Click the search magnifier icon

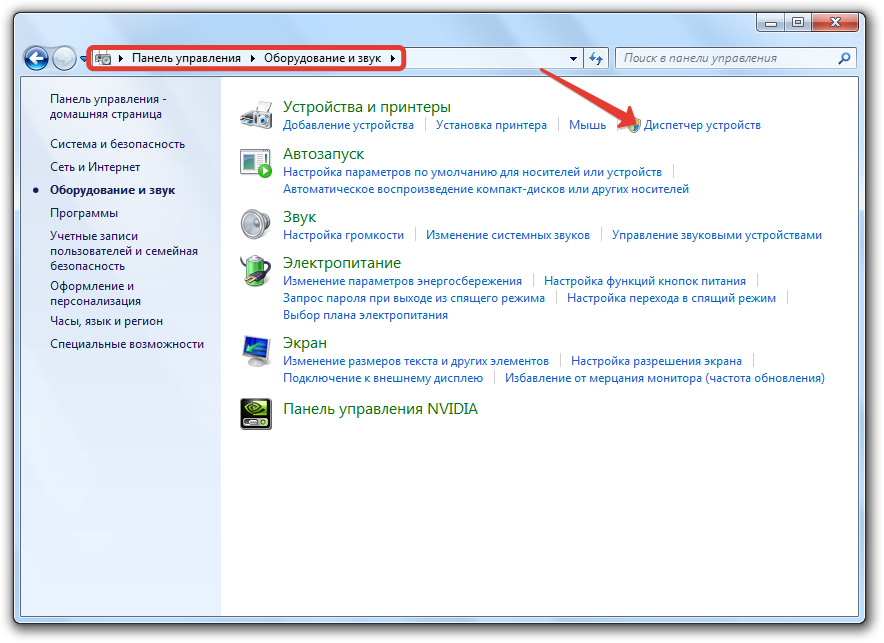pyautogui.click(x=845, y=58)
